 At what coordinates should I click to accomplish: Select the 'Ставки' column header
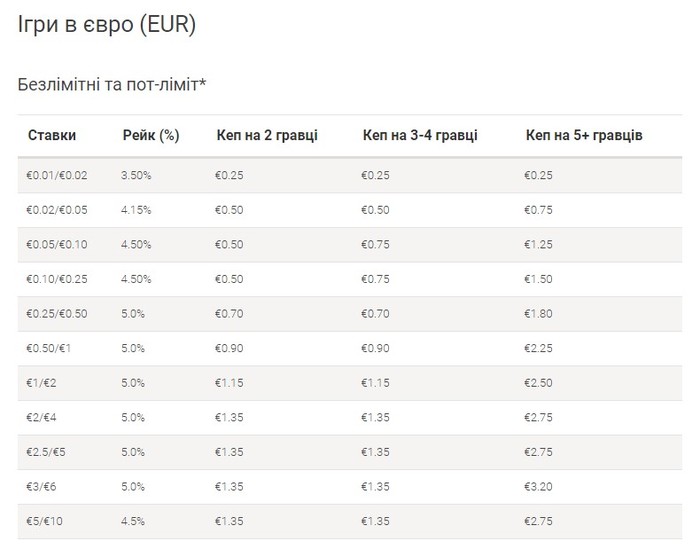click(52, 135)
